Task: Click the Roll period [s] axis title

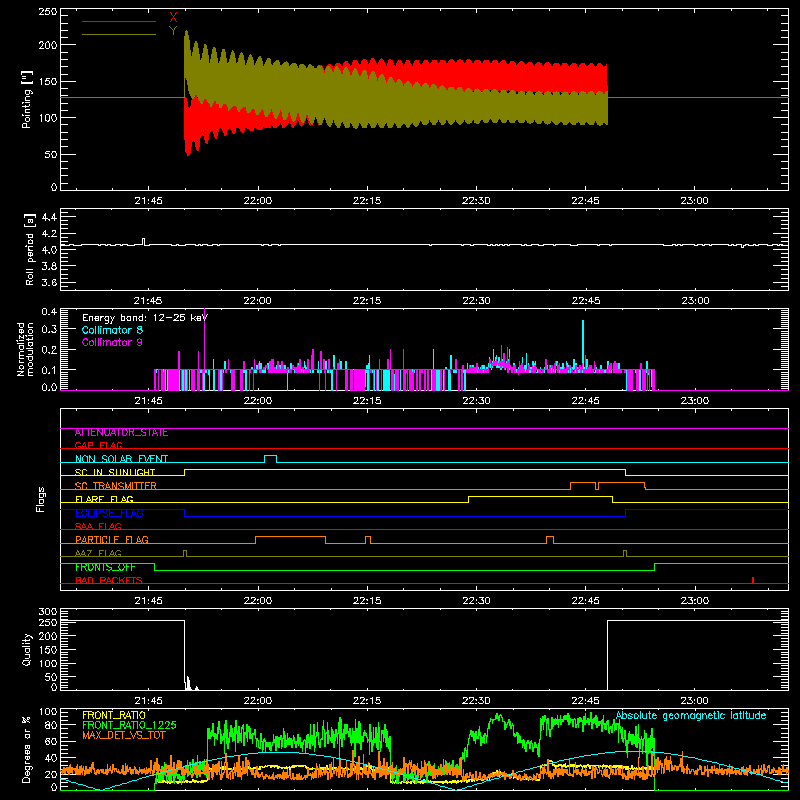Action: (x=30, y=249)
